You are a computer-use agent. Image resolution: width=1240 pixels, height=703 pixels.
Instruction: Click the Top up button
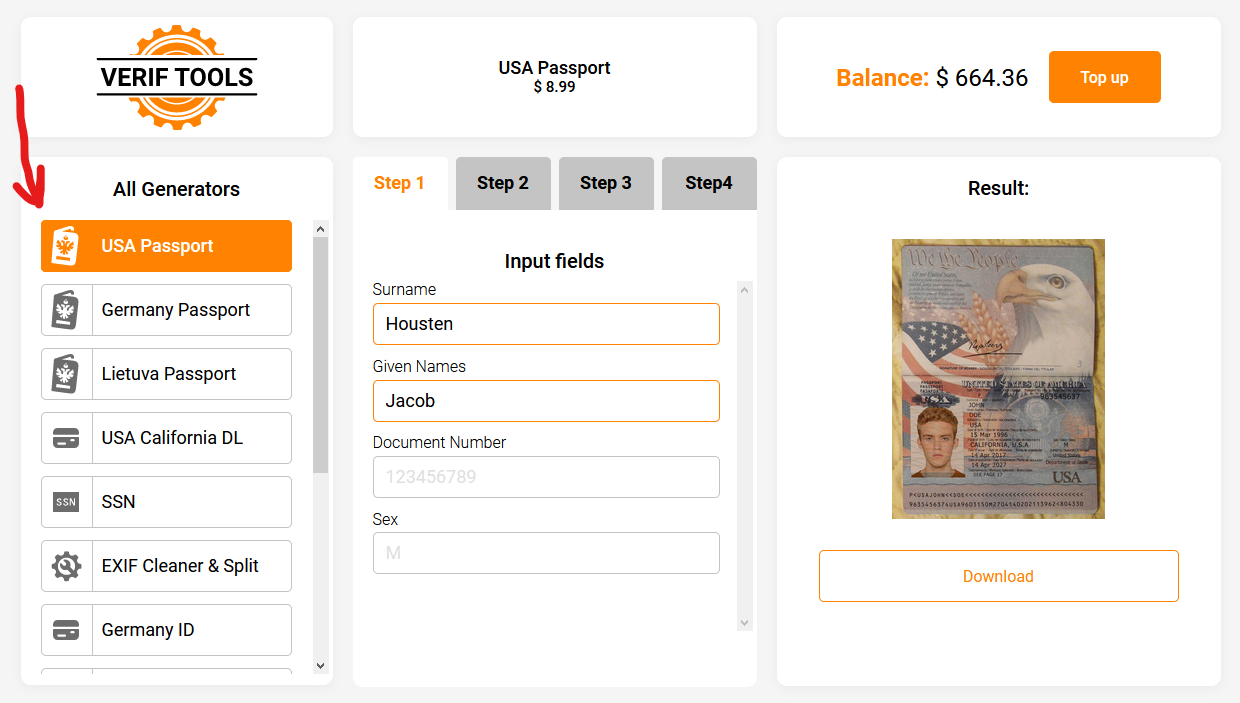(1104, 77)
